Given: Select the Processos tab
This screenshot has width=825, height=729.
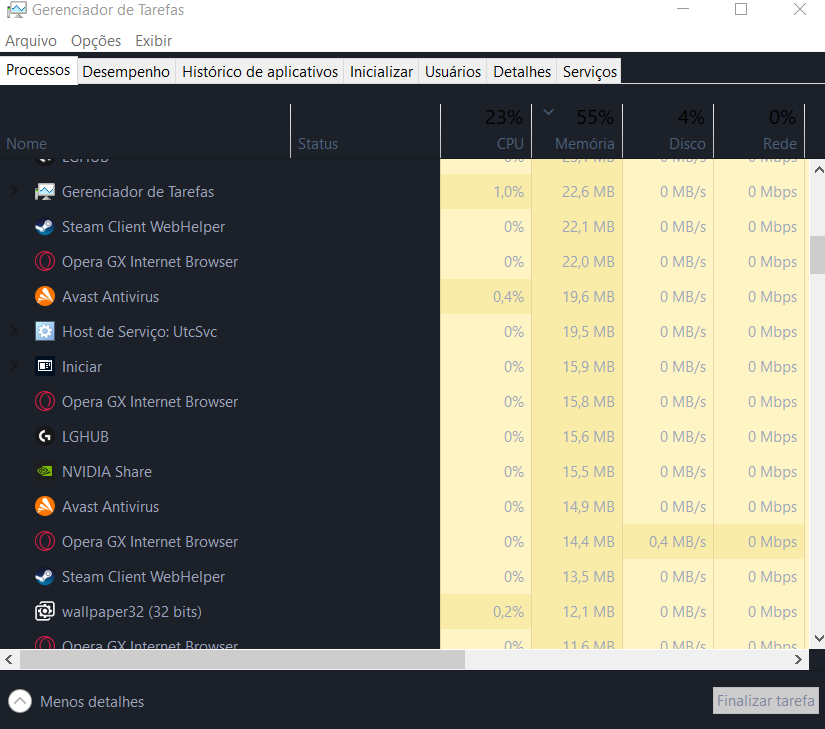Looking at the screenshot, I should [38, 70].
